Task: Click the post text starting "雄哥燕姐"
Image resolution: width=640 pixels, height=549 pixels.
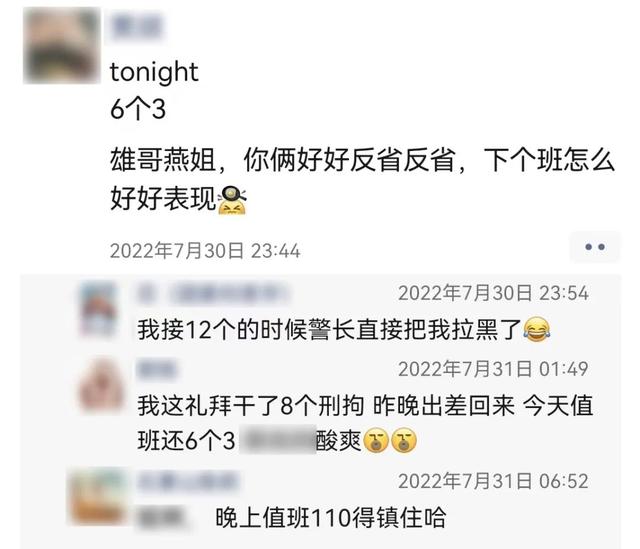Action: 362,180
